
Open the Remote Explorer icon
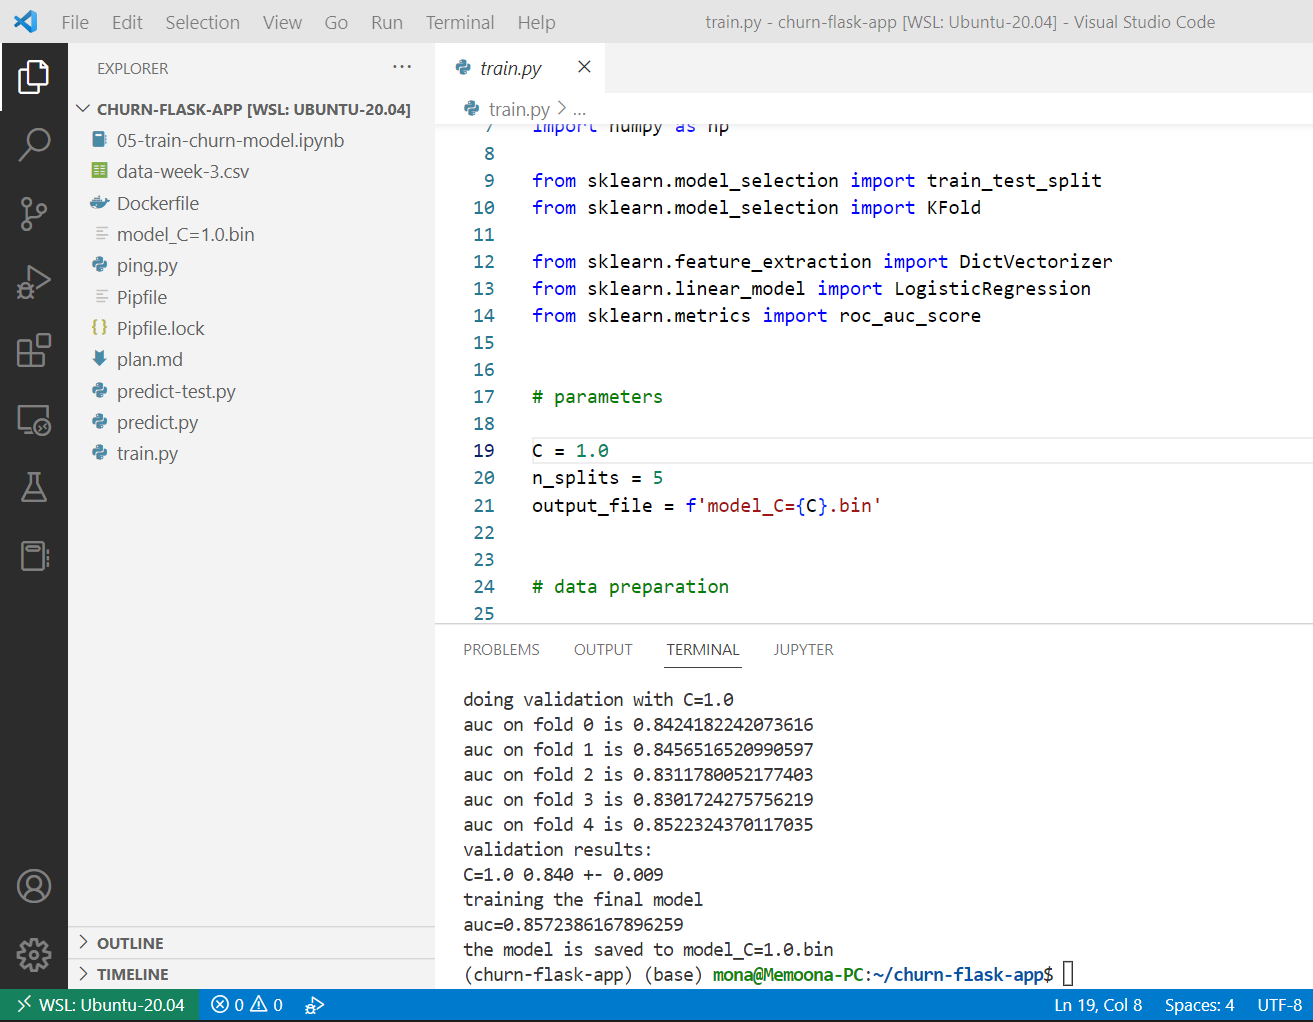click(x=34, y=419)
